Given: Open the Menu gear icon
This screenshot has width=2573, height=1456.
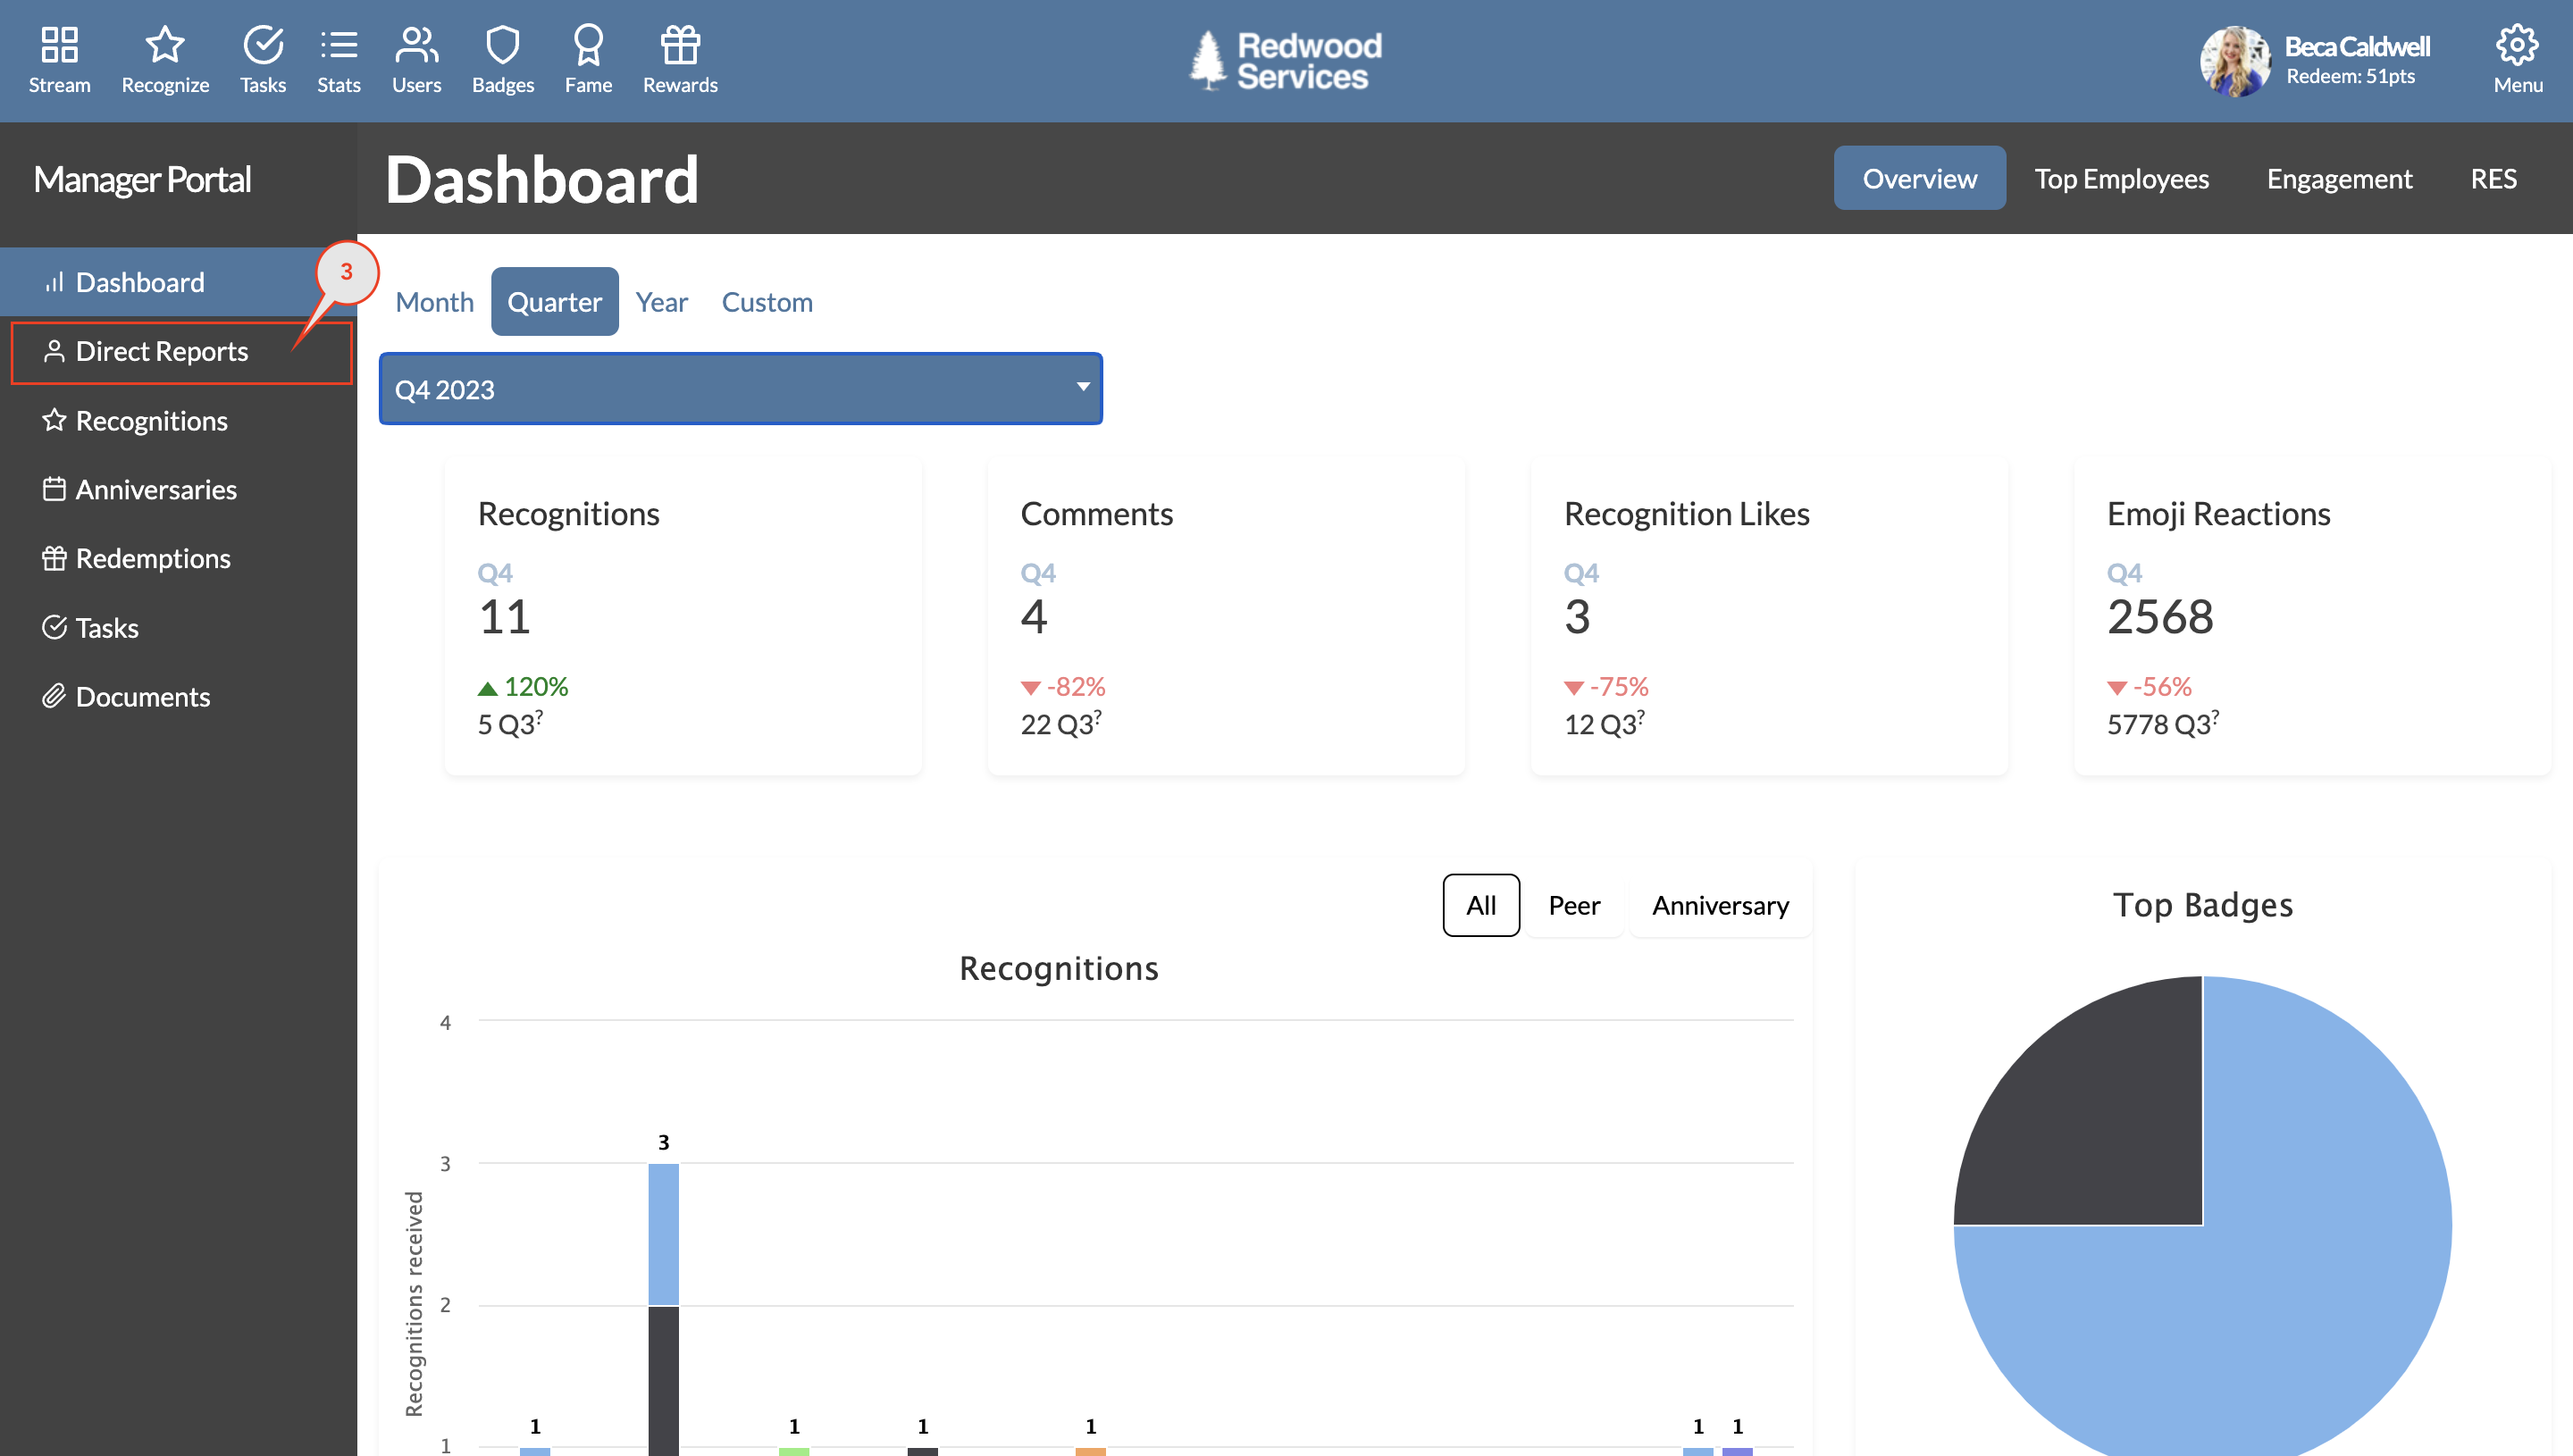Looking at the screenshot, I should tap(2517, 45).
